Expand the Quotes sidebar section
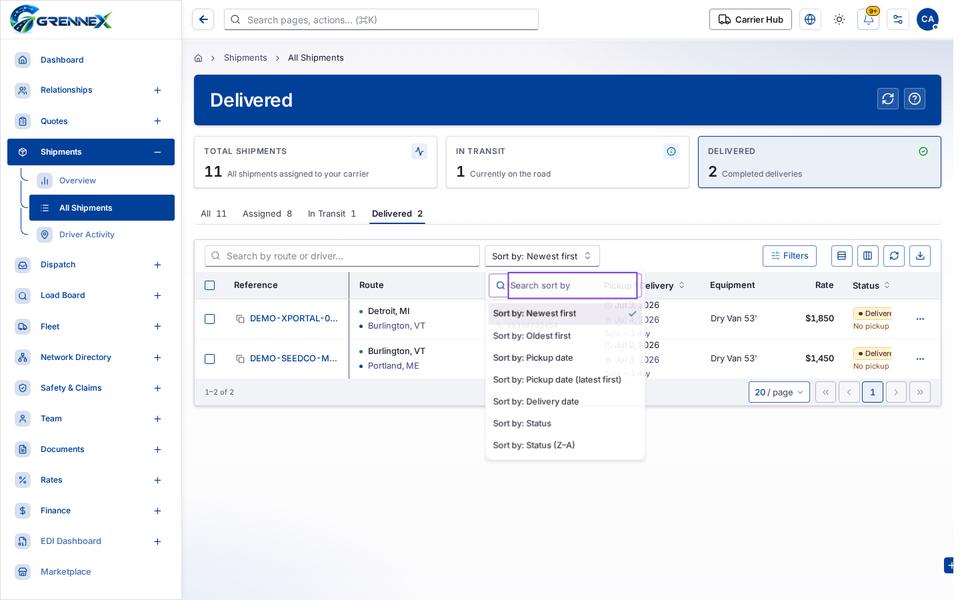960x600 pixels. pyautogui.click(x=157, y=121)
